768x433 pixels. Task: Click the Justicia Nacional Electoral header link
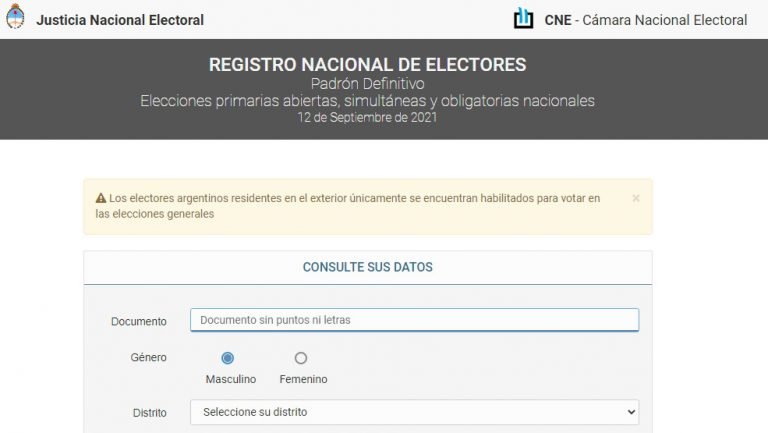click(x=120, y=20)
